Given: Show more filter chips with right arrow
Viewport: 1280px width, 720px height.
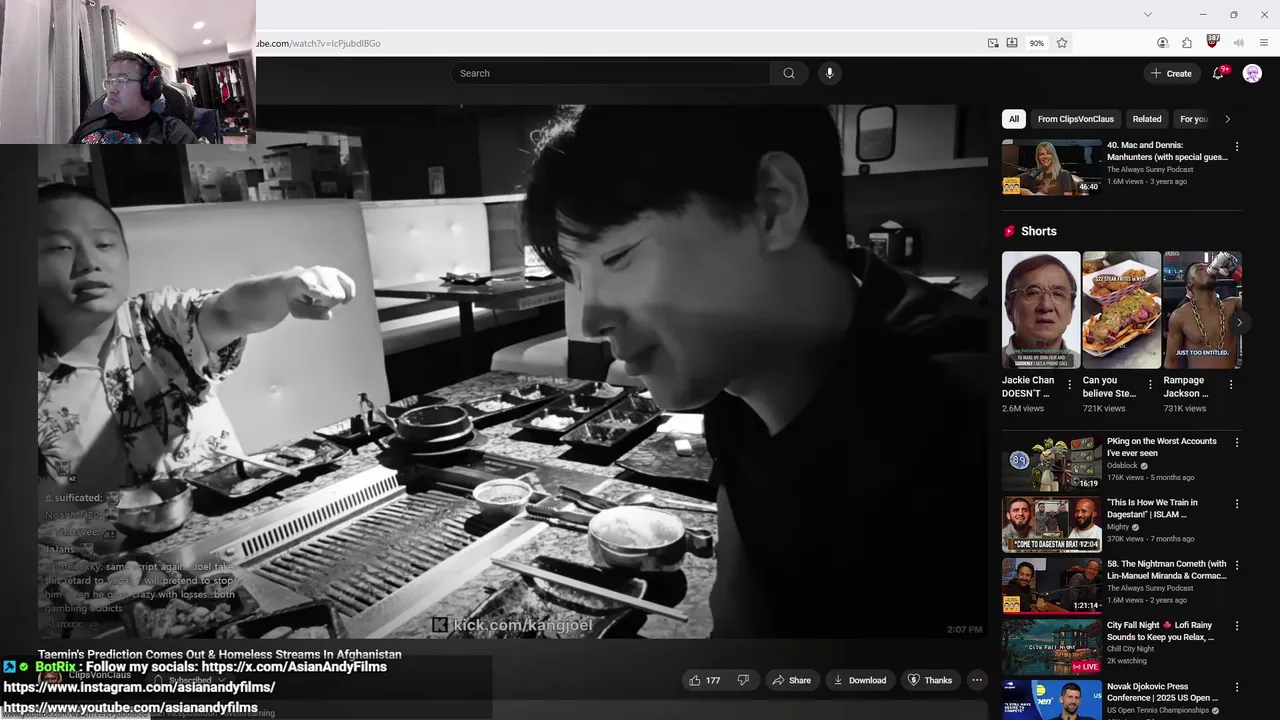Looking at the screenshot, I should pyautogui.click(x=1227, y=119).
